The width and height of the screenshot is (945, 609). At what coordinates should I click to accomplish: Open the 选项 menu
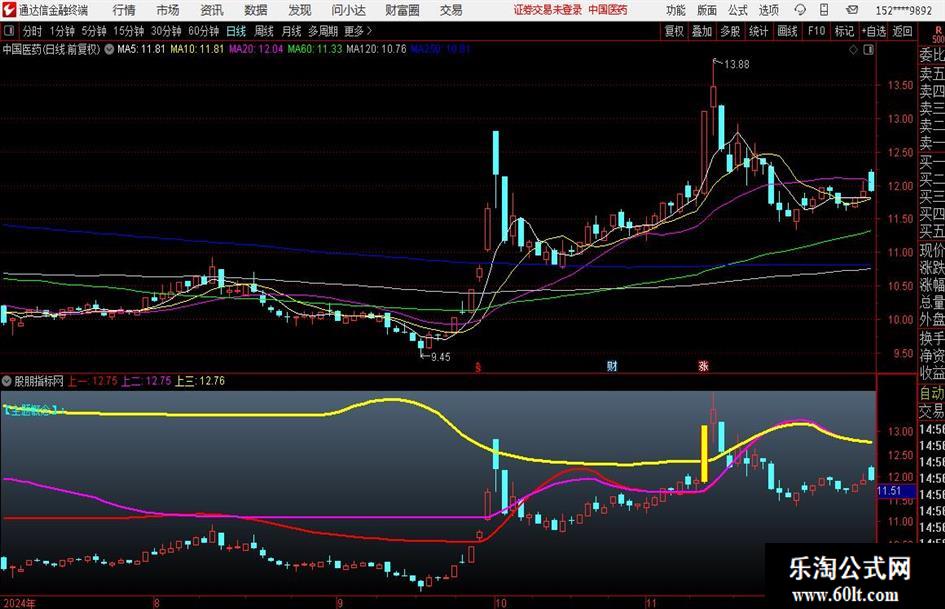(768, 10)
